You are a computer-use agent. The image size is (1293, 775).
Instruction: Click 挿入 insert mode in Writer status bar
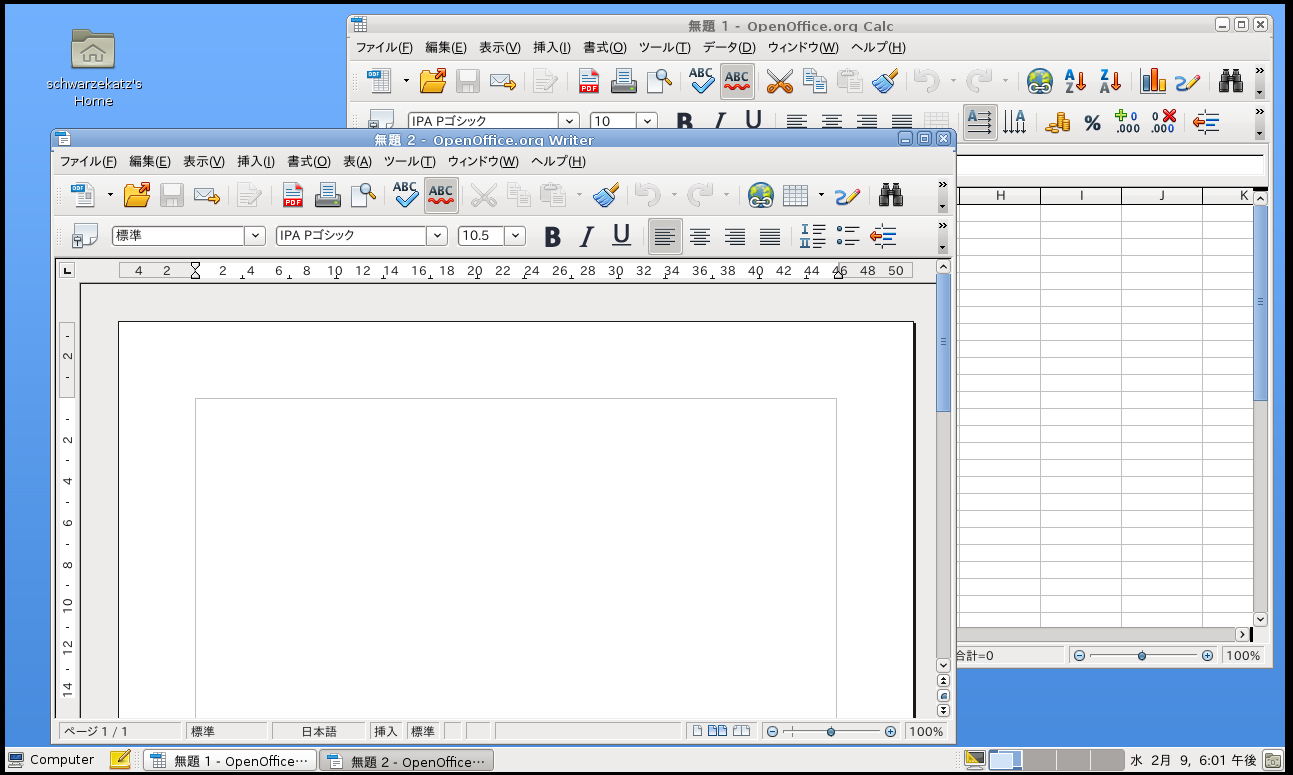(x=386, y=731)
